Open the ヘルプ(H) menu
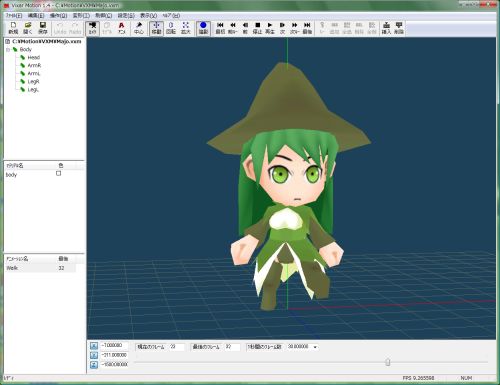The image size is (500, 385). pyautogui.click(x=171, y=16)
